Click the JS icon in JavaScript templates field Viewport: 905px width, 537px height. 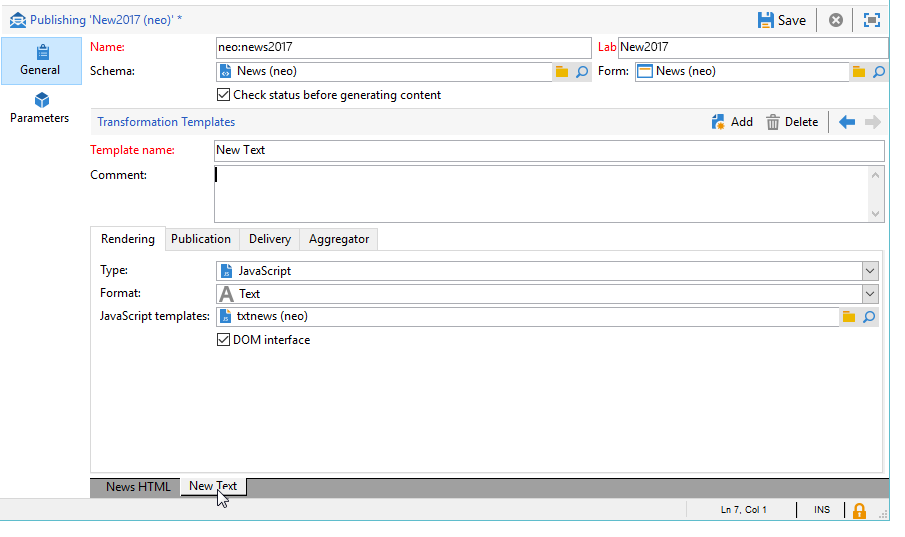[226, 316]
